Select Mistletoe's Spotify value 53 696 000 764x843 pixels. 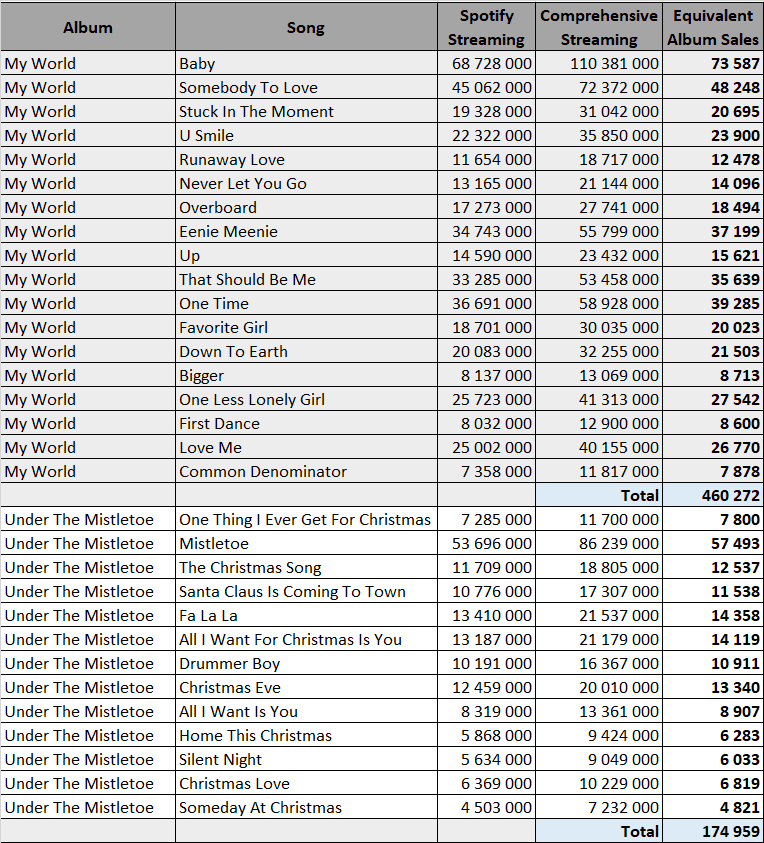tap(486, 544)
